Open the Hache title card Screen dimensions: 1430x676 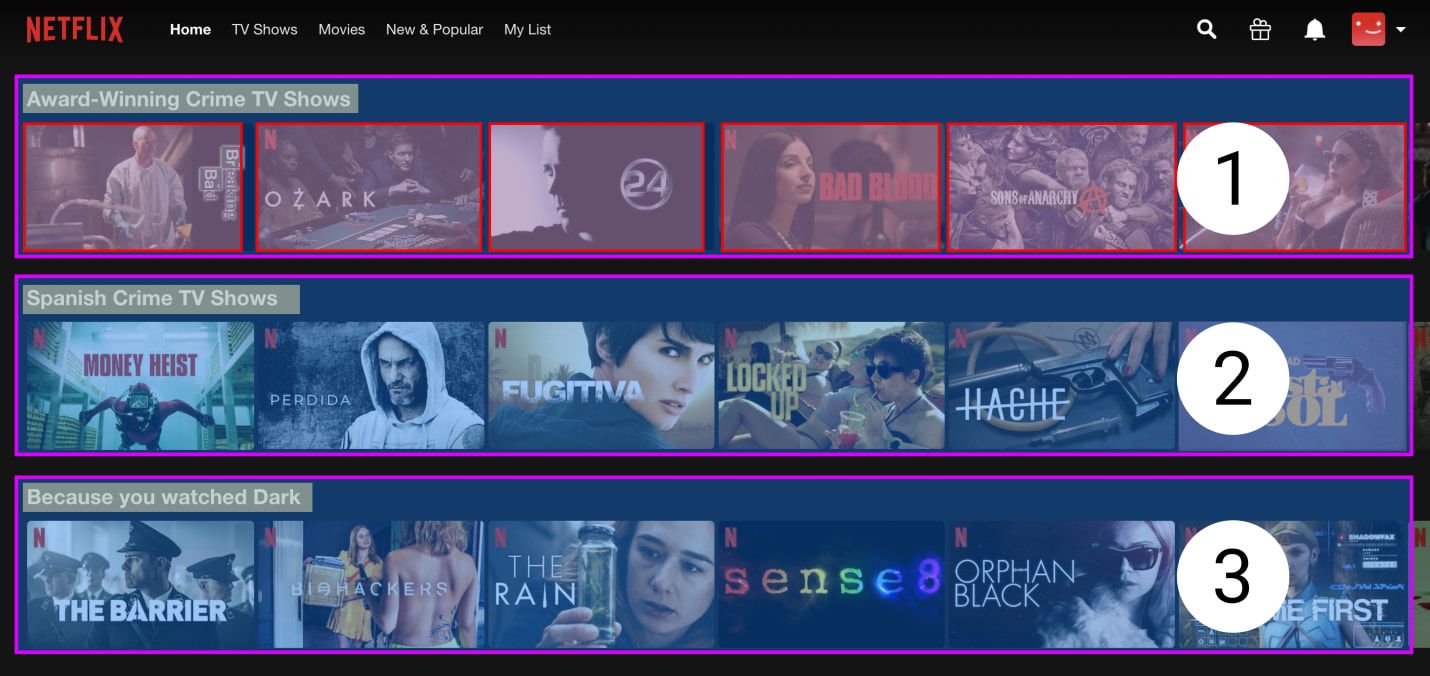tap(1061, 385)
